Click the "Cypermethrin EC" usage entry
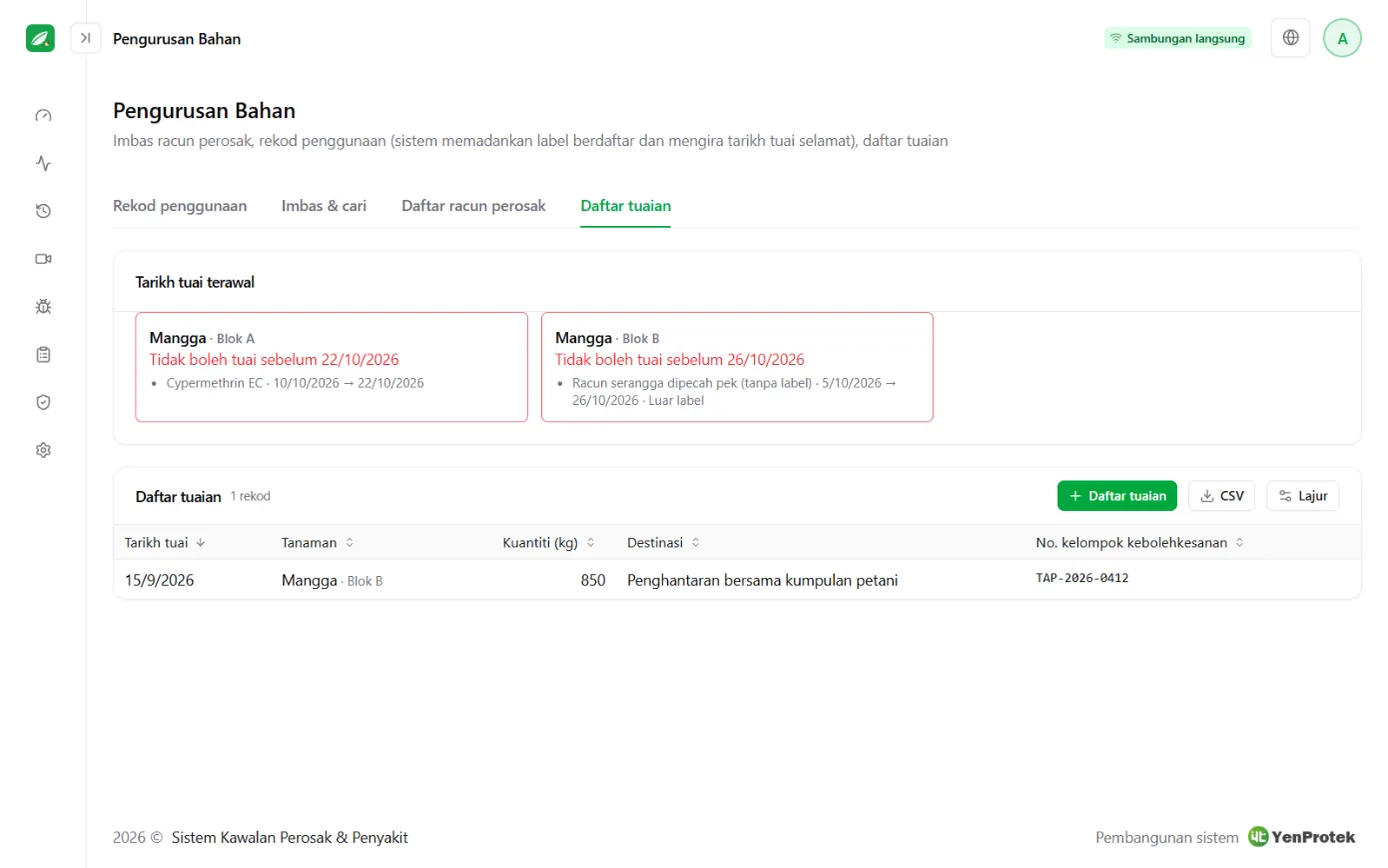Screen dimensions: 1388x868 coord(295,383)
